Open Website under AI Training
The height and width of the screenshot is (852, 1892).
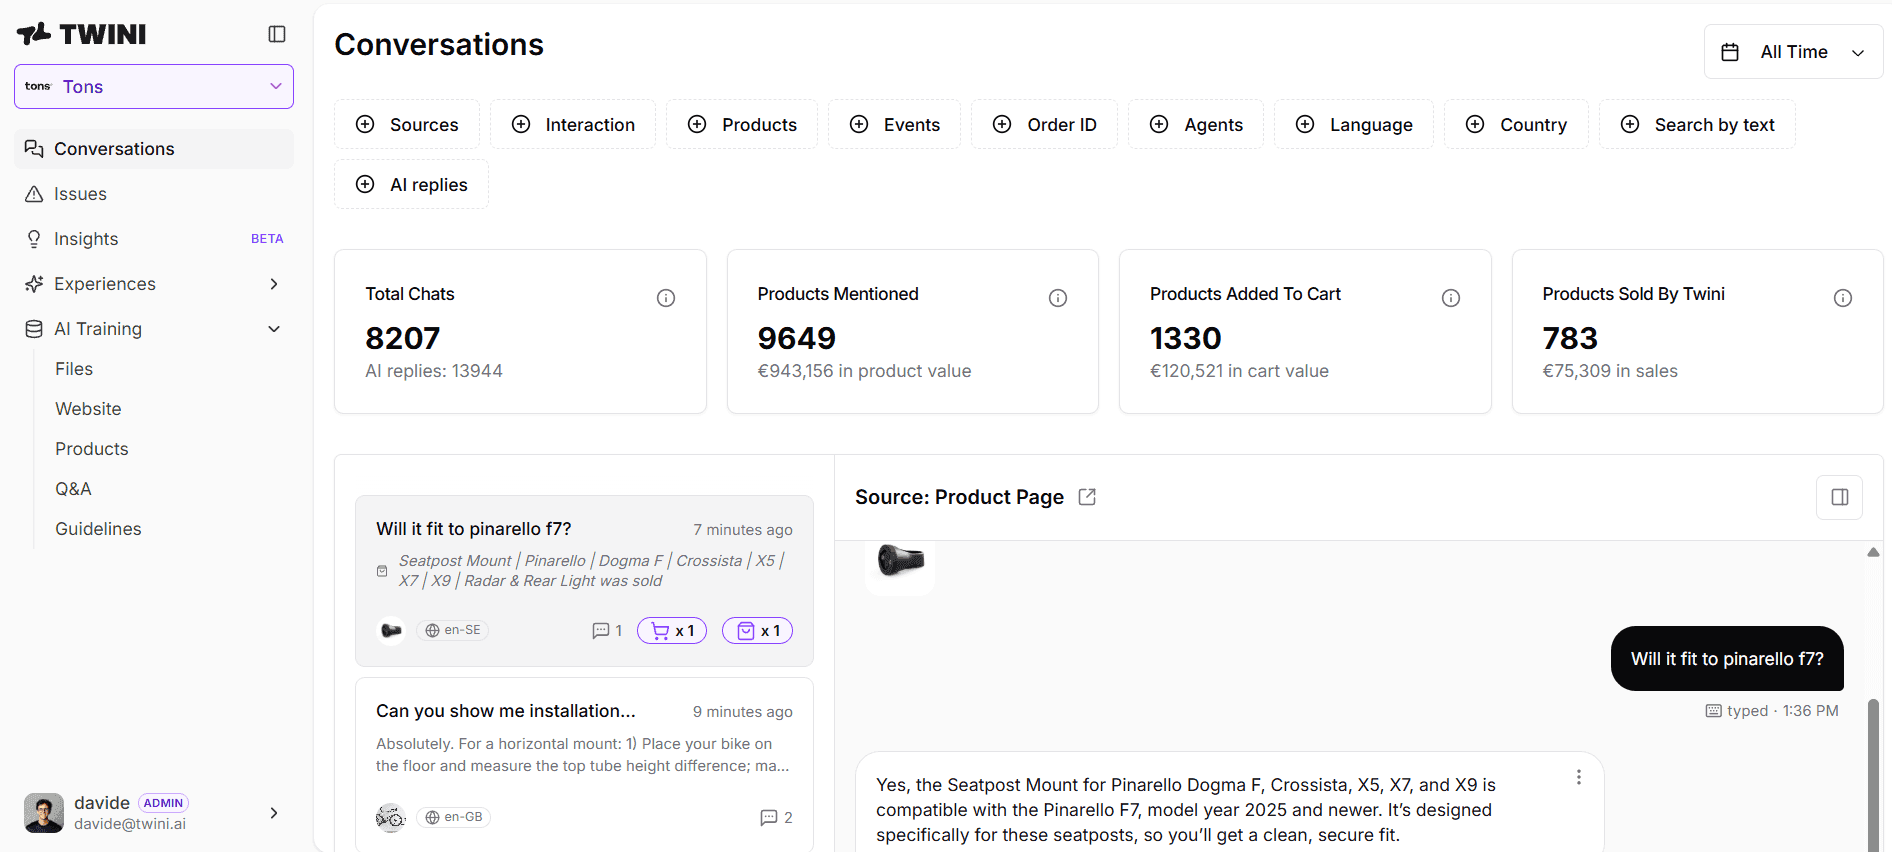[x=88, y=409]
